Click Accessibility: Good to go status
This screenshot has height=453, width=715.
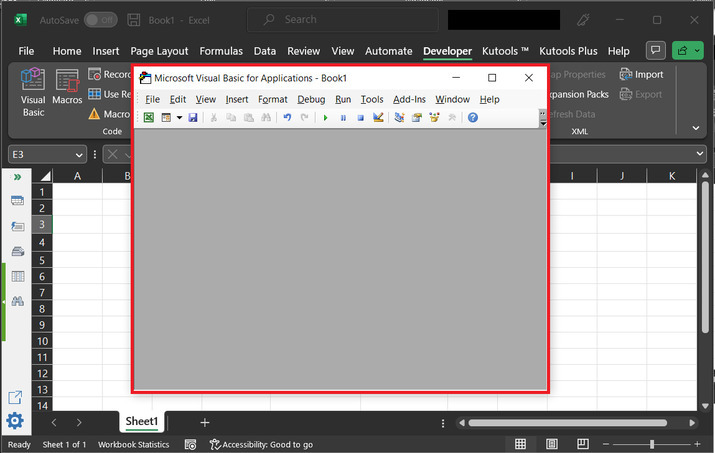pos(261,445)
